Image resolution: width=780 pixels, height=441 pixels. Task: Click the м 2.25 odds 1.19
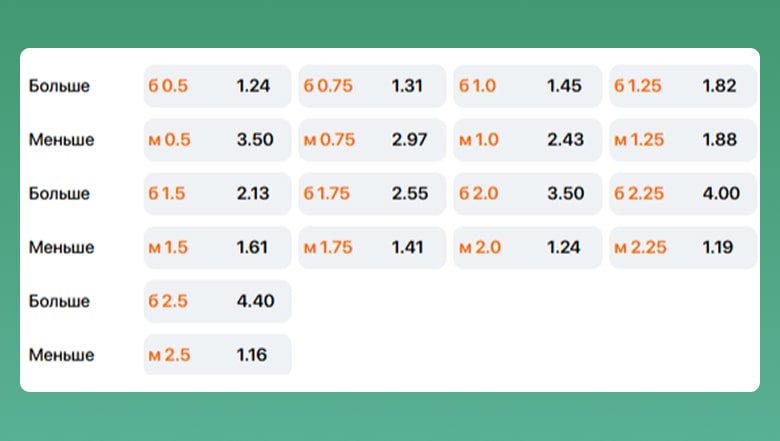coord(682,248)
